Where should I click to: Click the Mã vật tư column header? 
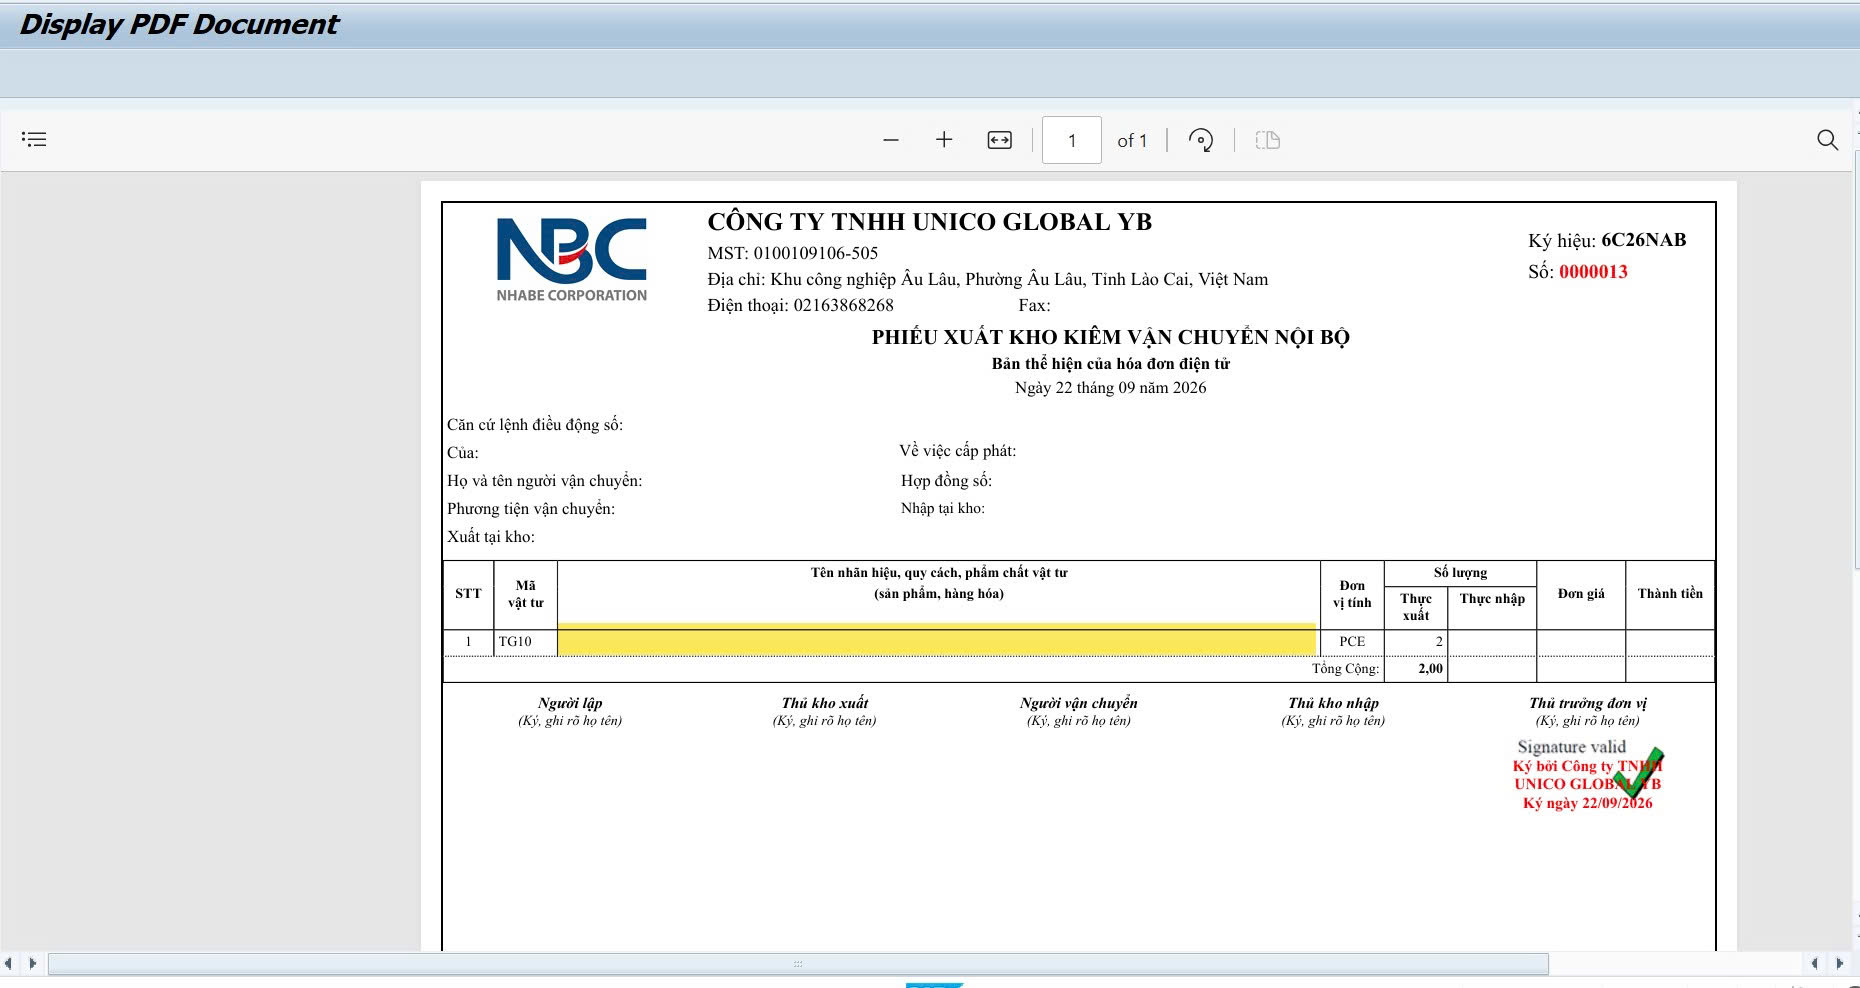[526, 594]
